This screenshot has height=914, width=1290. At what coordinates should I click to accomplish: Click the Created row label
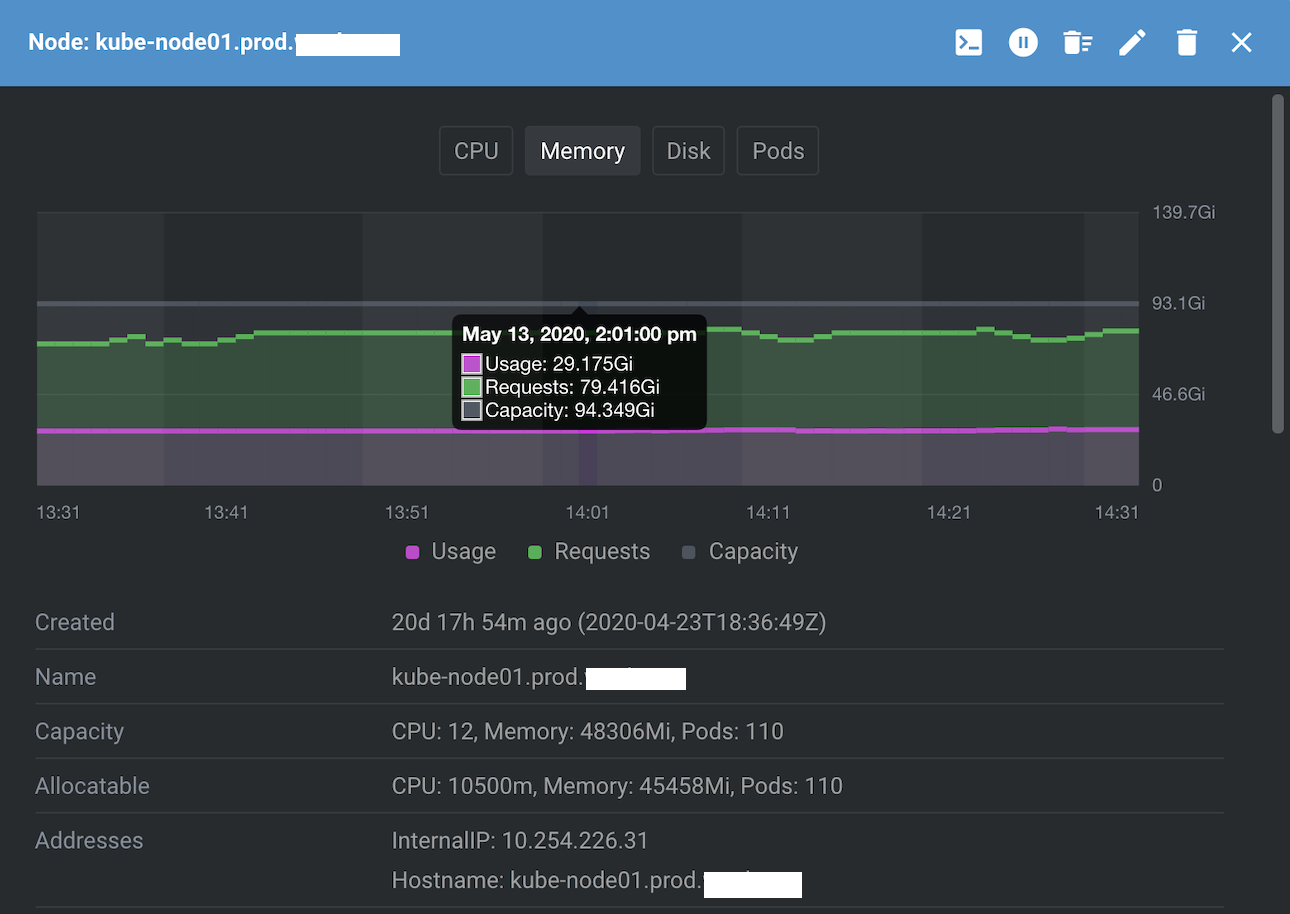75,622
